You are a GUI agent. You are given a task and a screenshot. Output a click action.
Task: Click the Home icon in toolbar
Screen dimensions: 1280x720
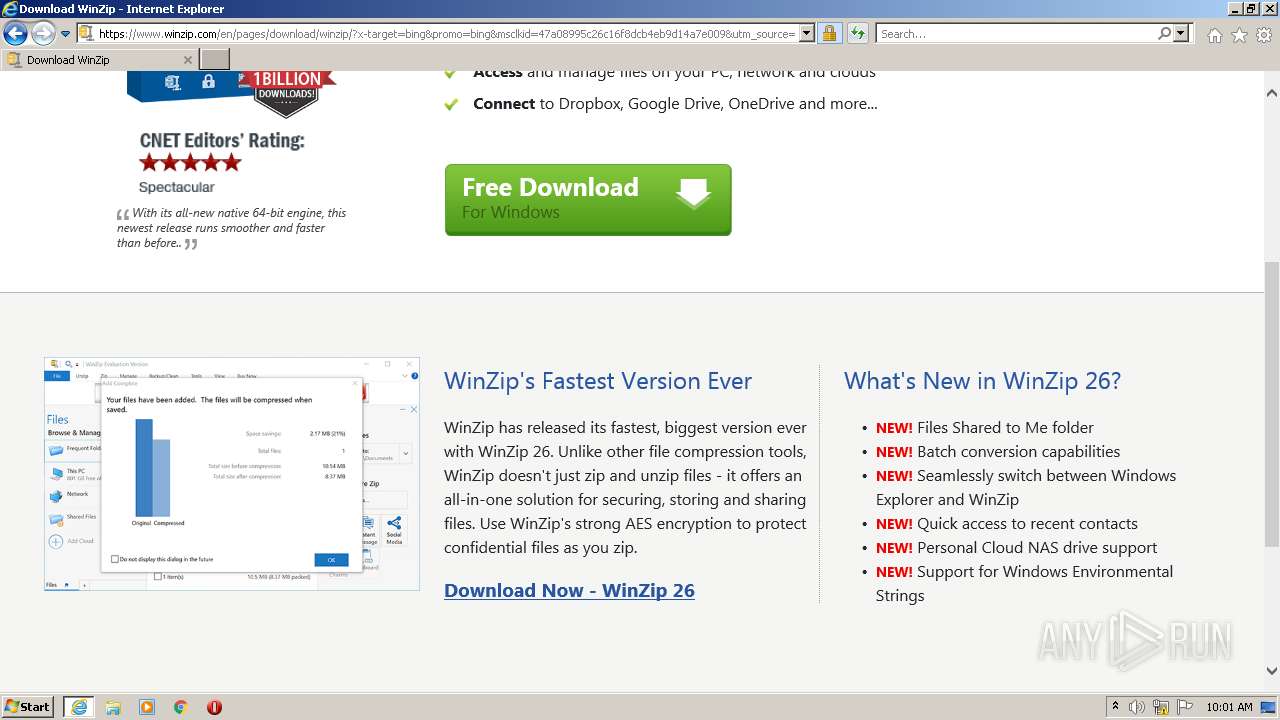point(1214,35)
